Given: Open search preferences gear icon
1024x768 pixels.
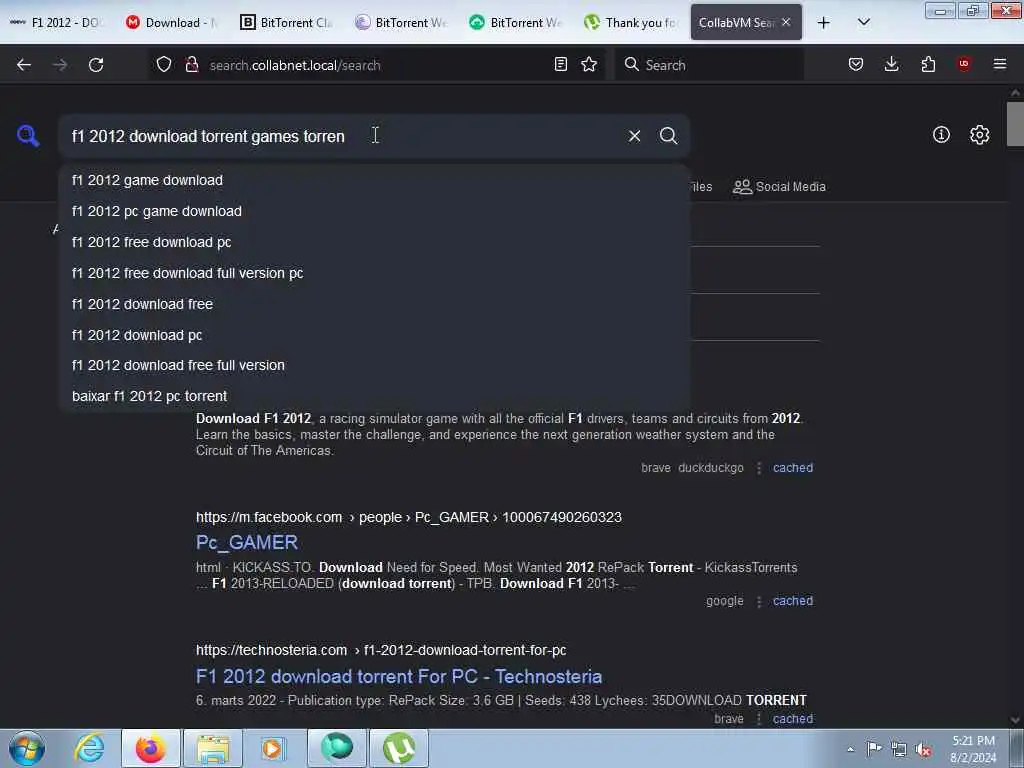Looking at the screenshot, I should [x=979, y=135].
